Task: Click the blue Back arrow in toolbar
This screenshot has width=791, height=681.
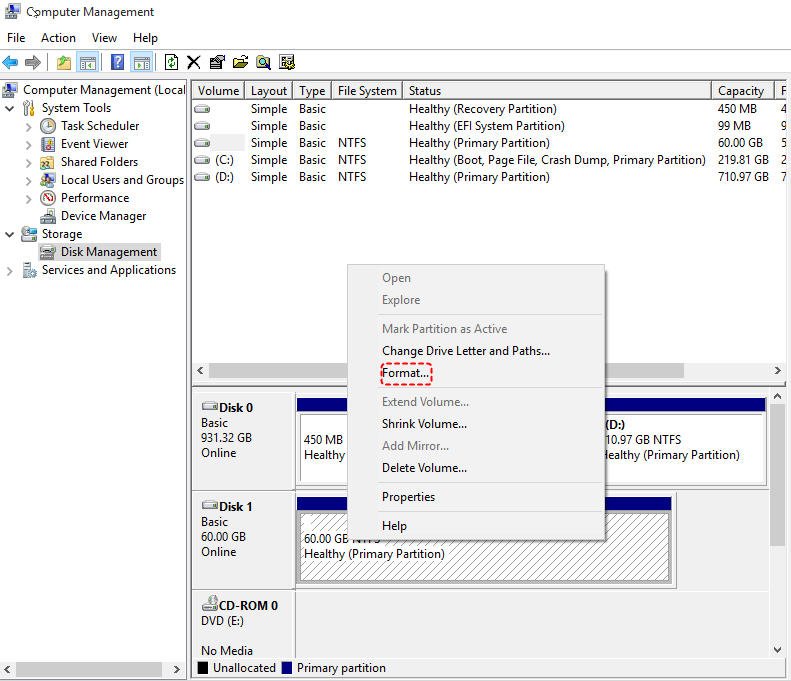Action: click(11, 62)
